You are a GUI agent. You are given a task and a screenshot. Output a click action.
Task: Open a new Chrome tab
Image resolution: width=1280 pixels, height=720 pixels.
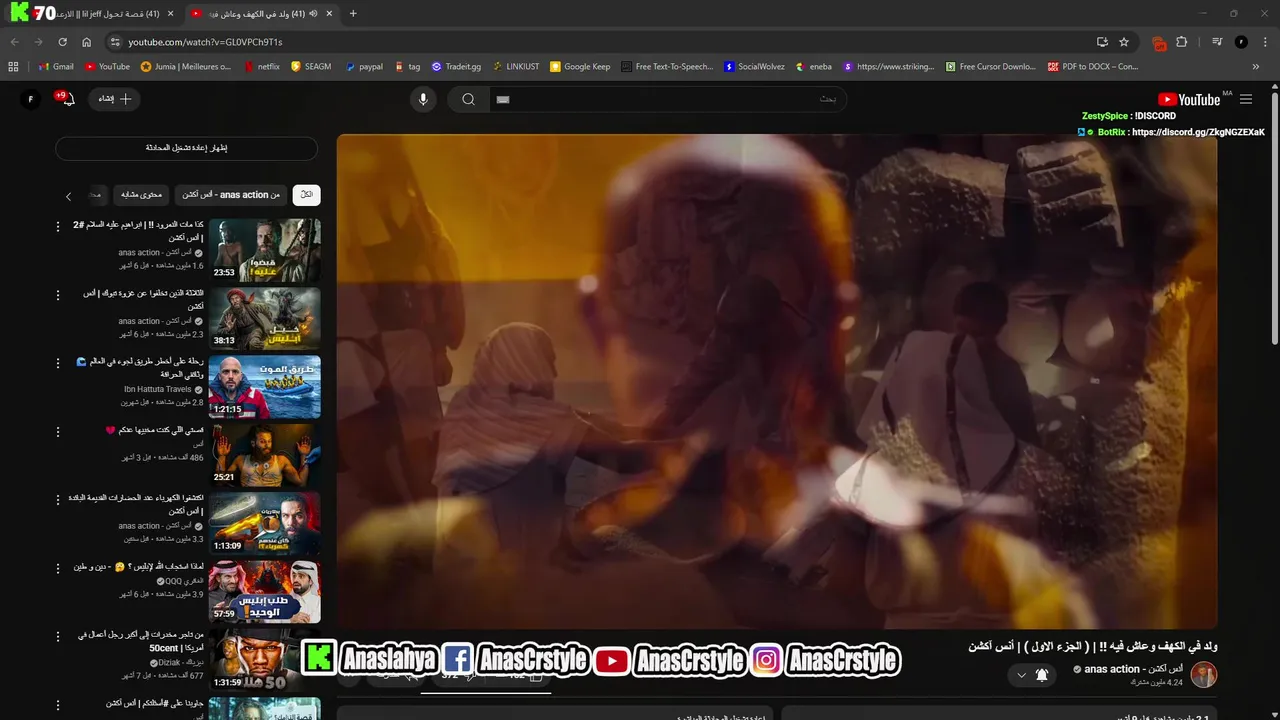pyautogui.click(x=353, y=14)
